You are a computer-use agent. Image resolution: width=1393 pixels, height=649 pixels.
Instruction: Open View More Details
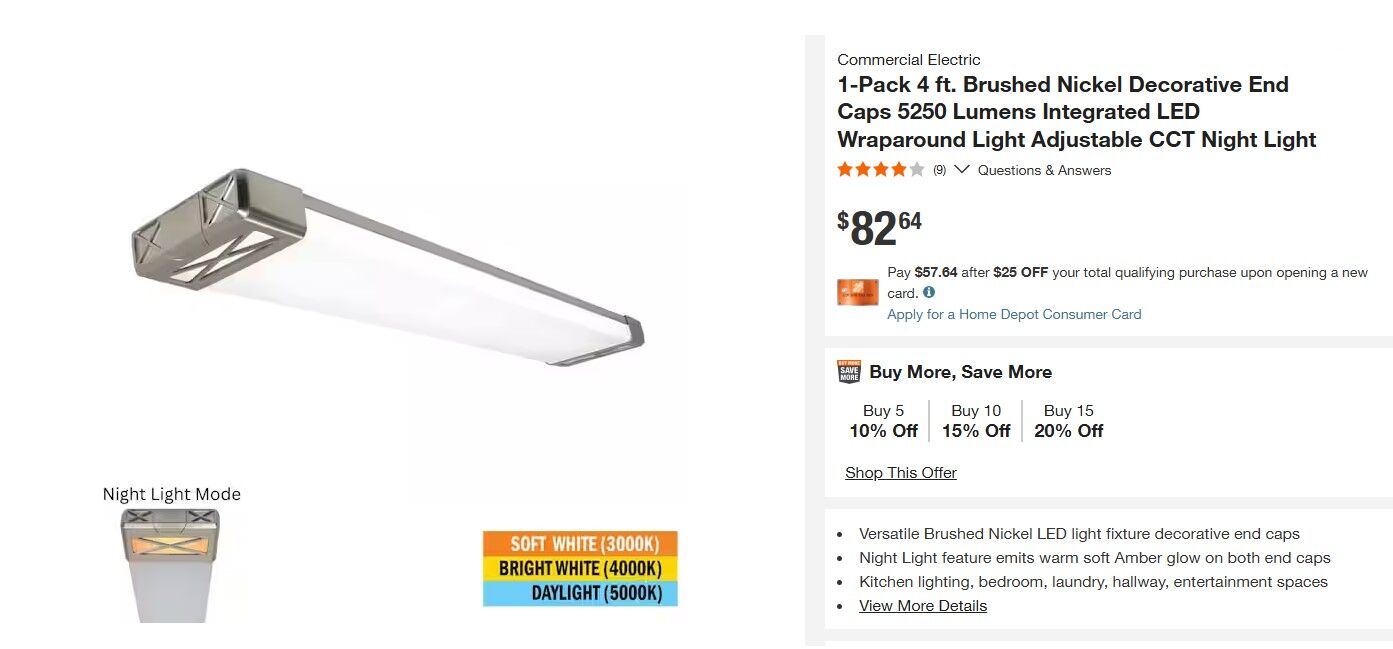(923, 606)
